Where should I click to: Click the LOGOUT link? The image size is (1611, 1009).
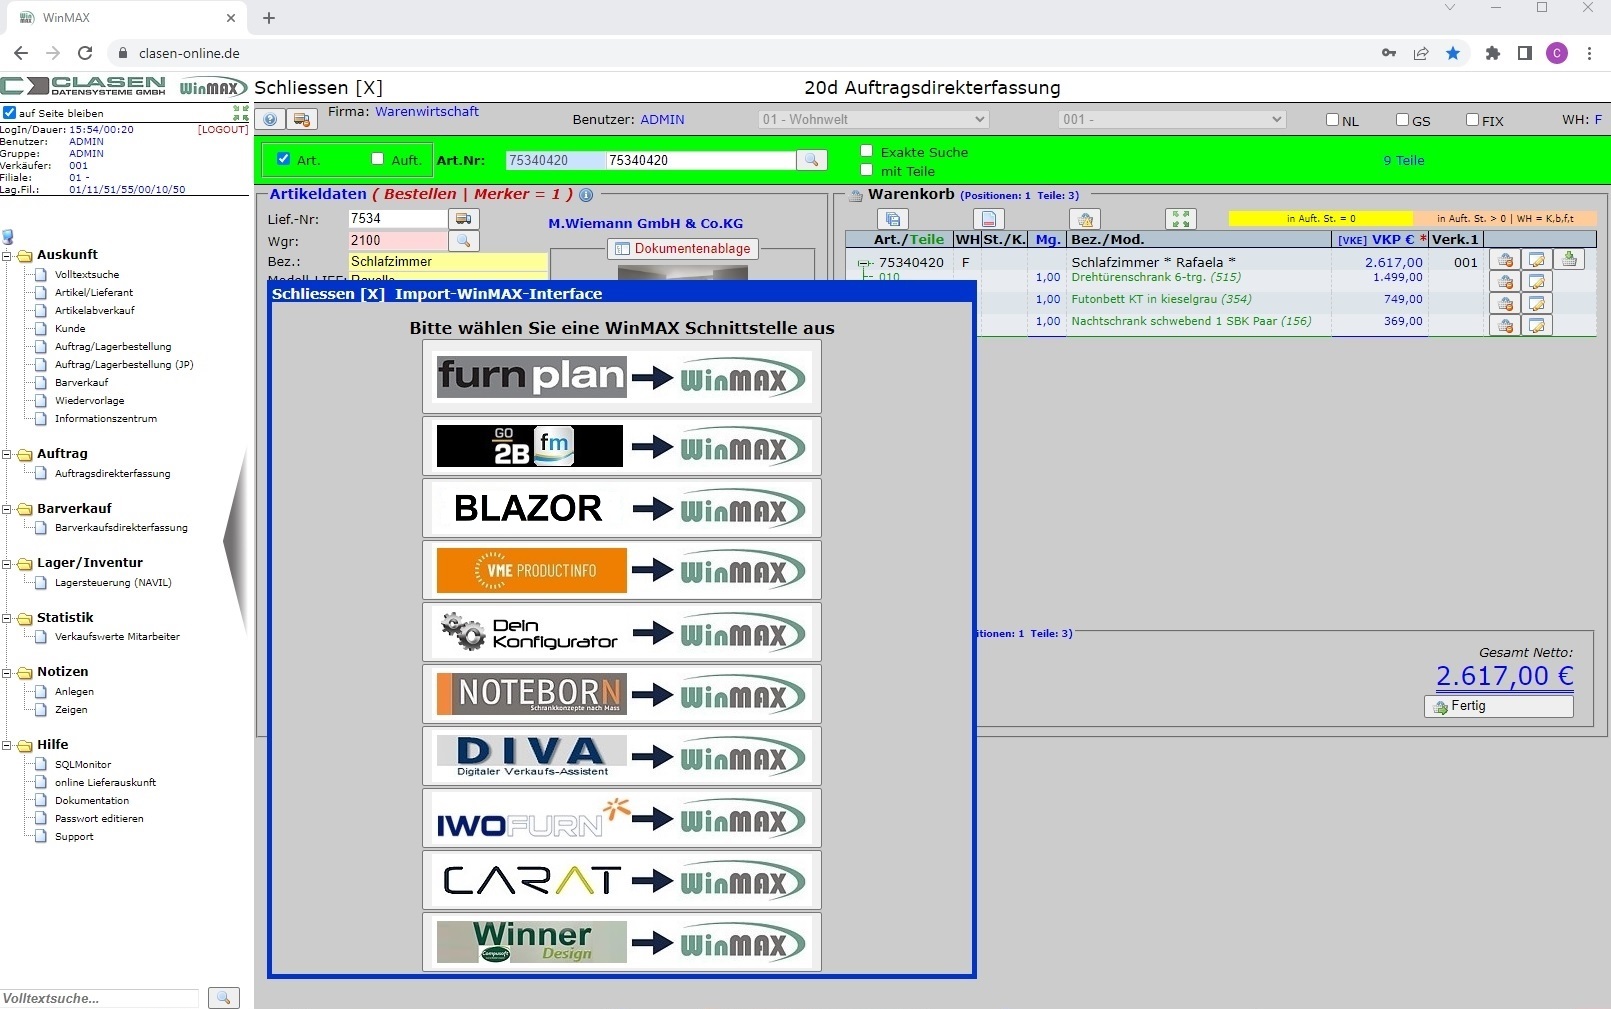click(x=223, y=130)
